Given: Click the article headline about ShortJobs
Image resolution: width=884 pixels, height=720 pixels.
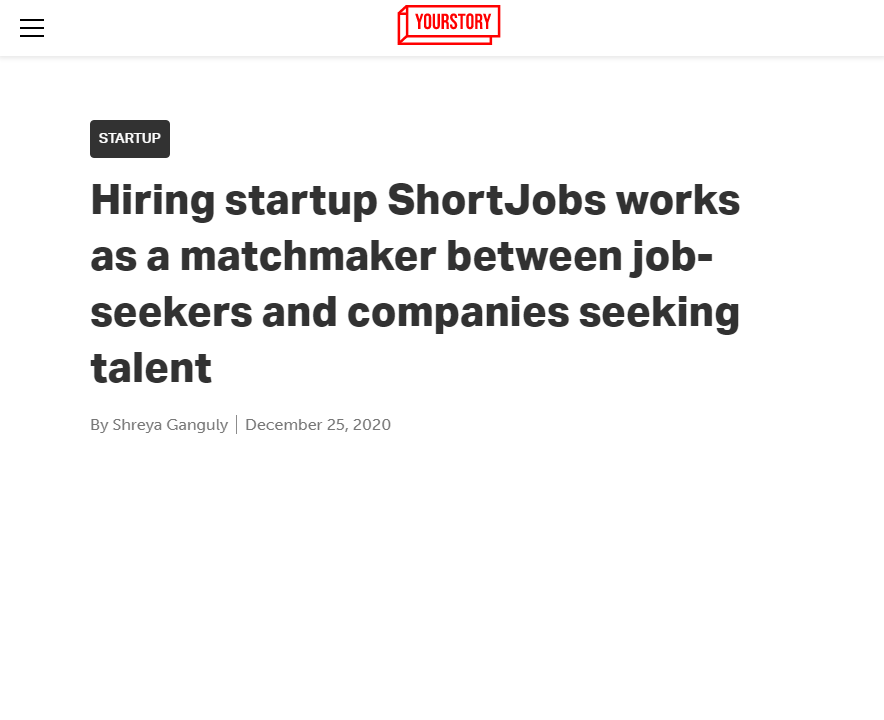Looking at the screenshot, I should 415,283.
